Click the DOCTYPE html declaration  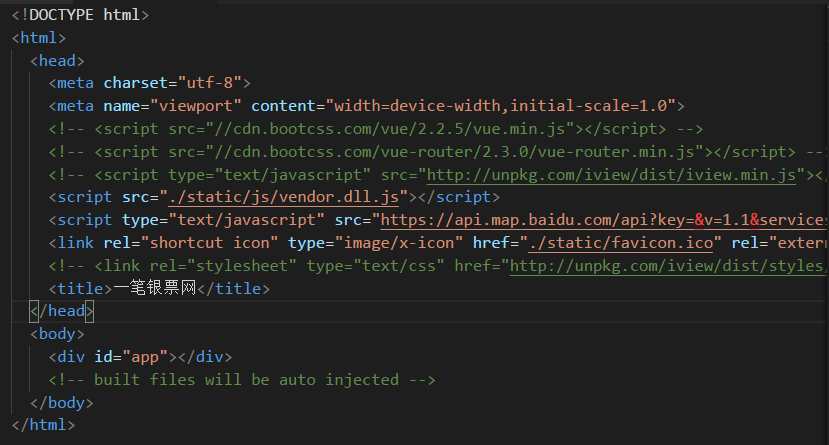(x=80, y=15)
